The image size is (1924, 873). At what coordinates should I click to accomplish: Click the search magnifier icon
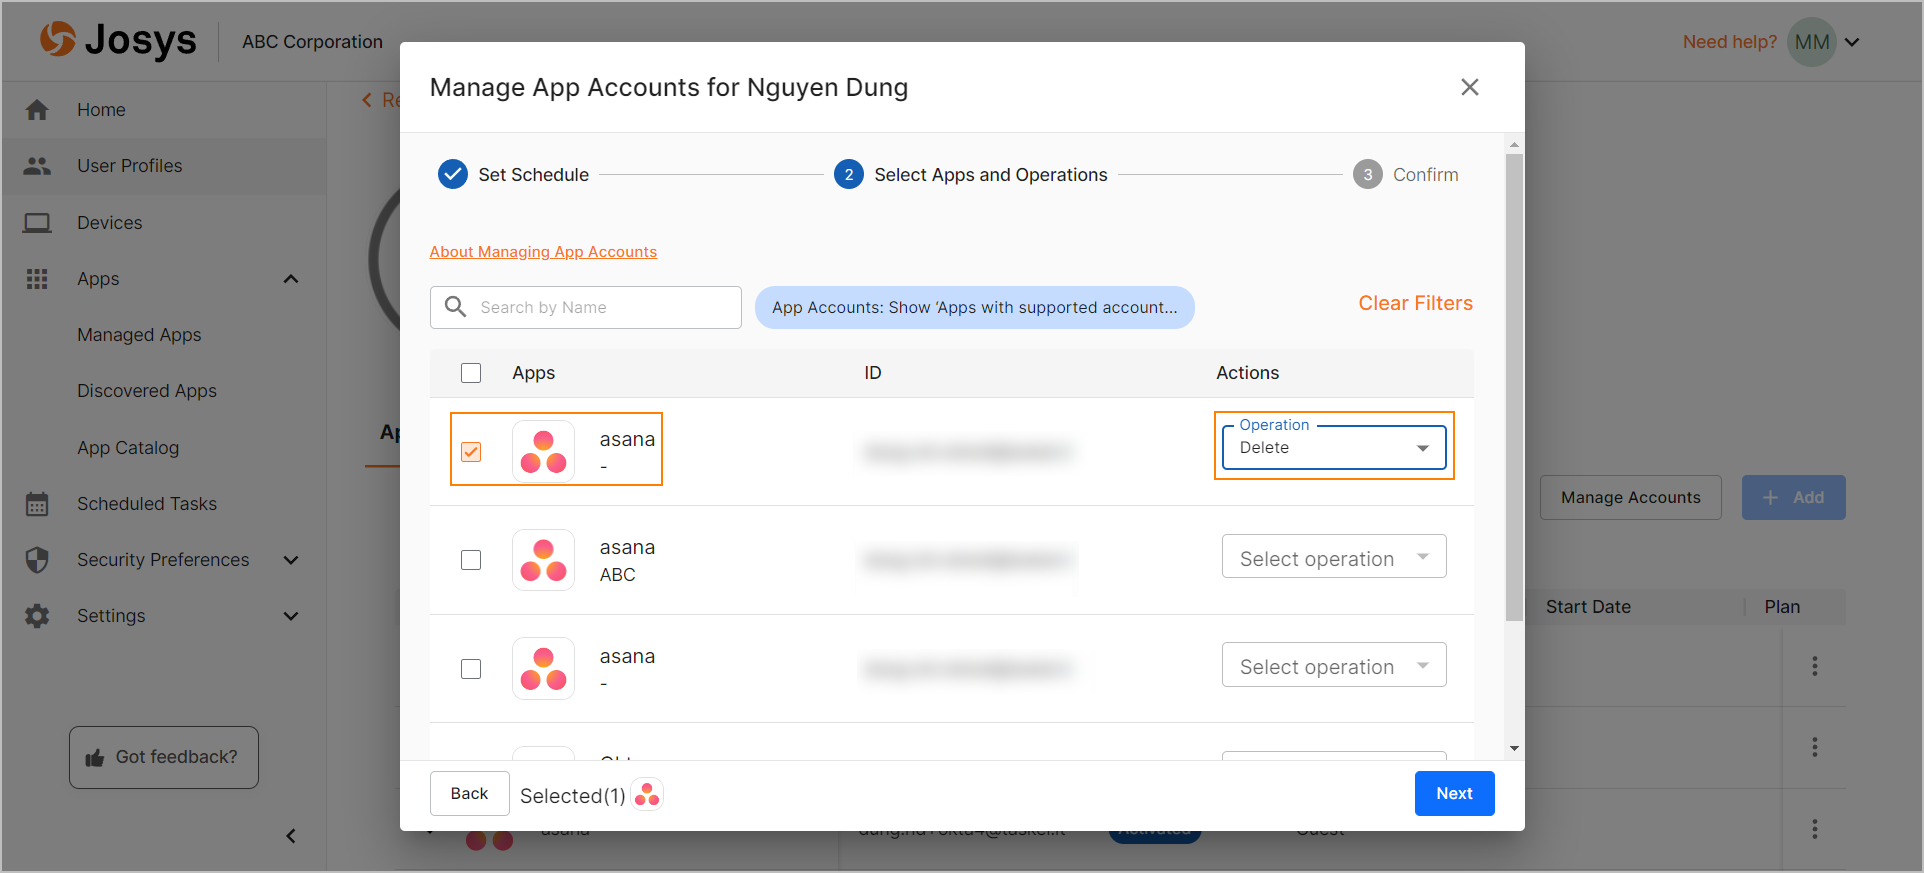[456, 307]
